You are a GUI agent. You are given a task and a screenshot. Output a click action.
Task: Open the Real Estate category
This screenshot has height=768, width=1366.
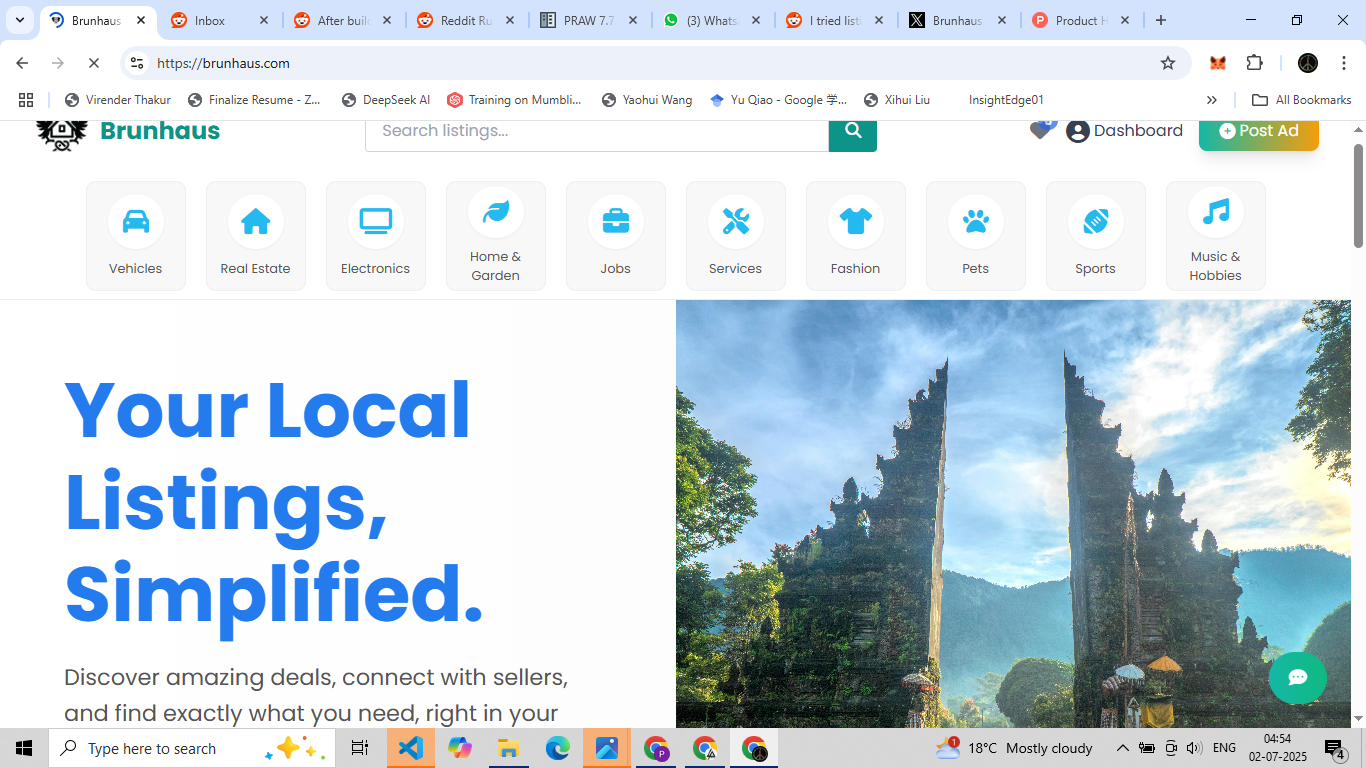(256, 236)
